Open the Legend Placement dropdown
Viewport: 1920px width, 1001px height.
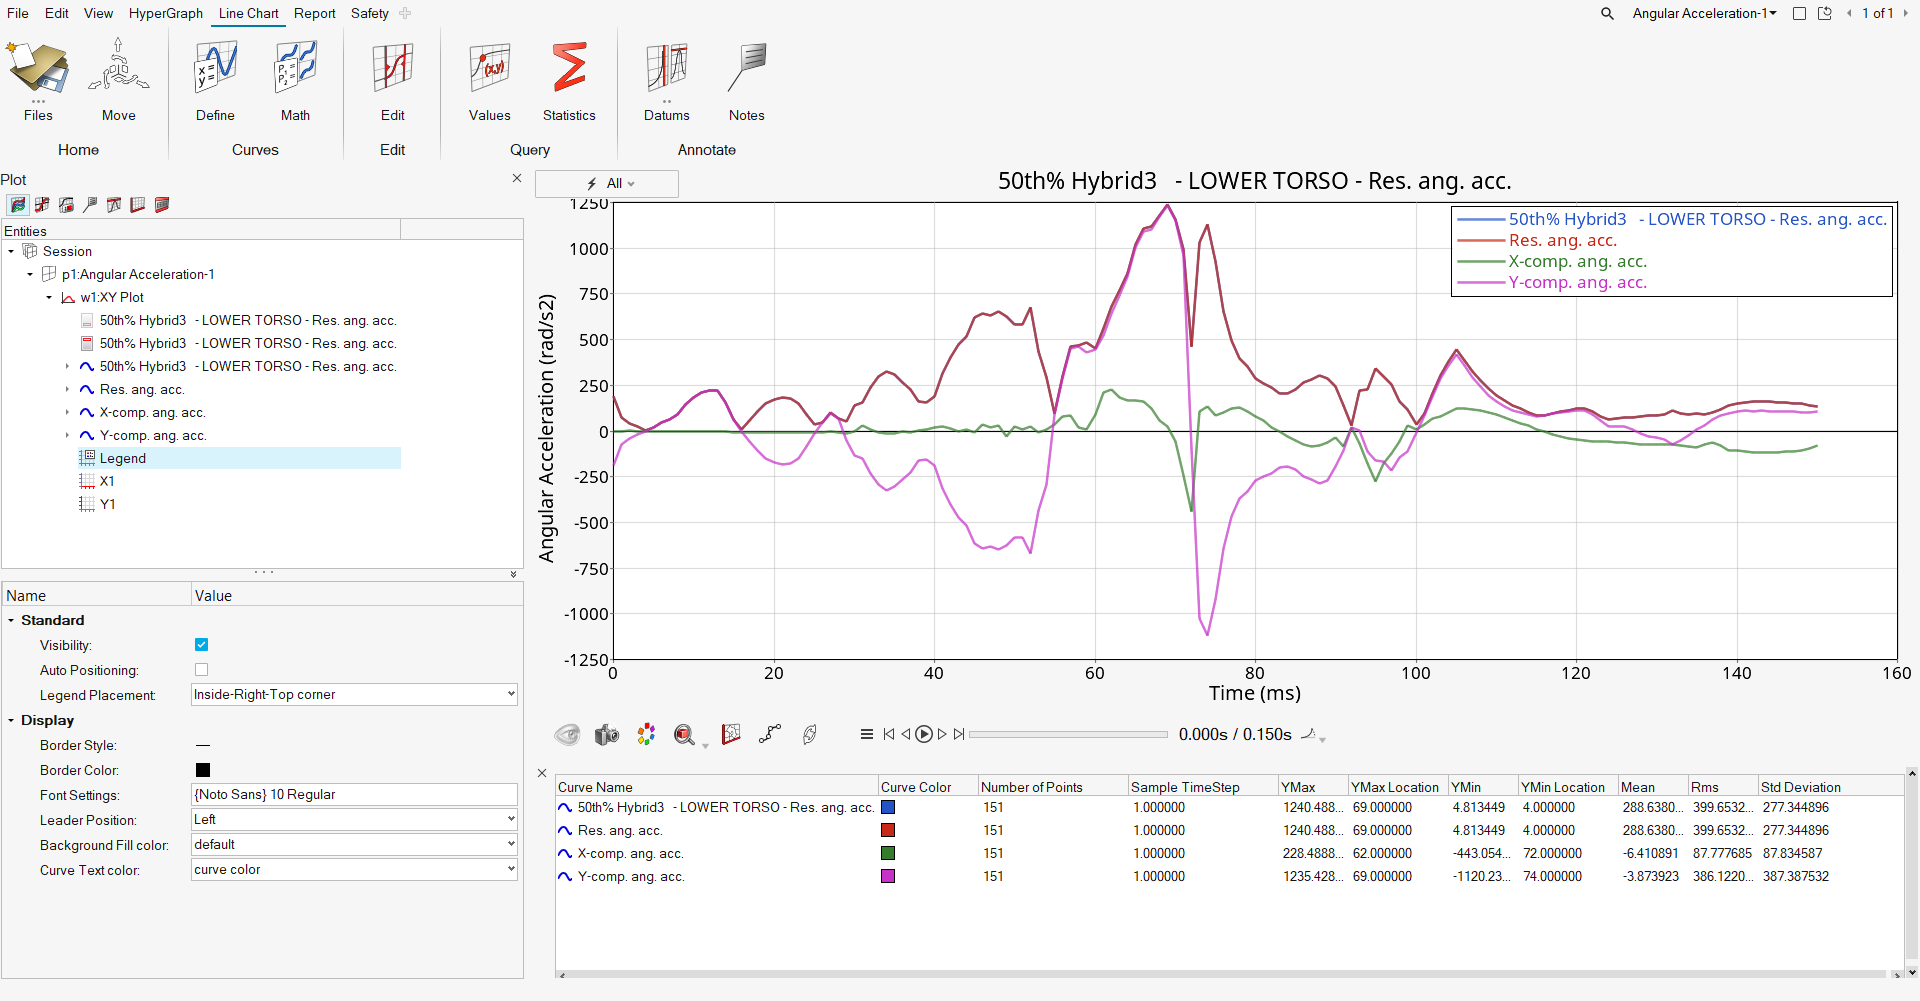pyautogui.click(x=354, y=695)
